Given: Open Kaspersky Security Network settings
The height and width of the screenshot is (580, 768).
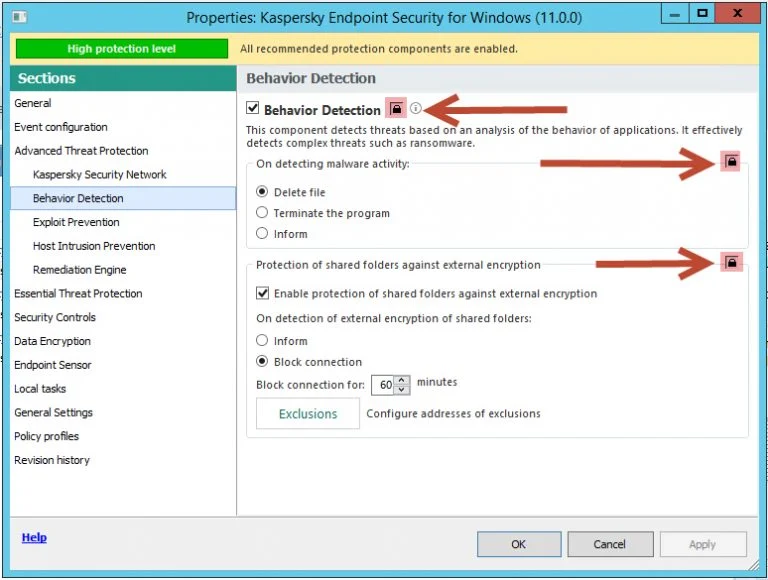Looking at the screenshot, I should 122,174.
